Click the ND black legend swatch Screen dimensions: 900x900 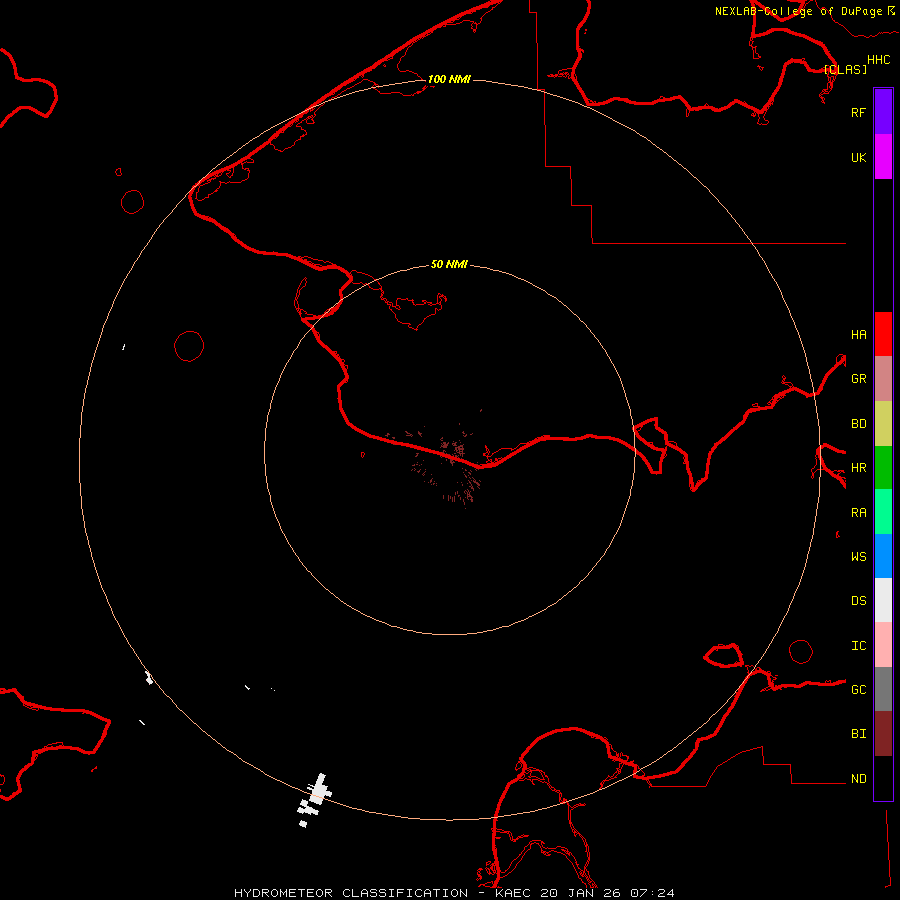point(883,778)
